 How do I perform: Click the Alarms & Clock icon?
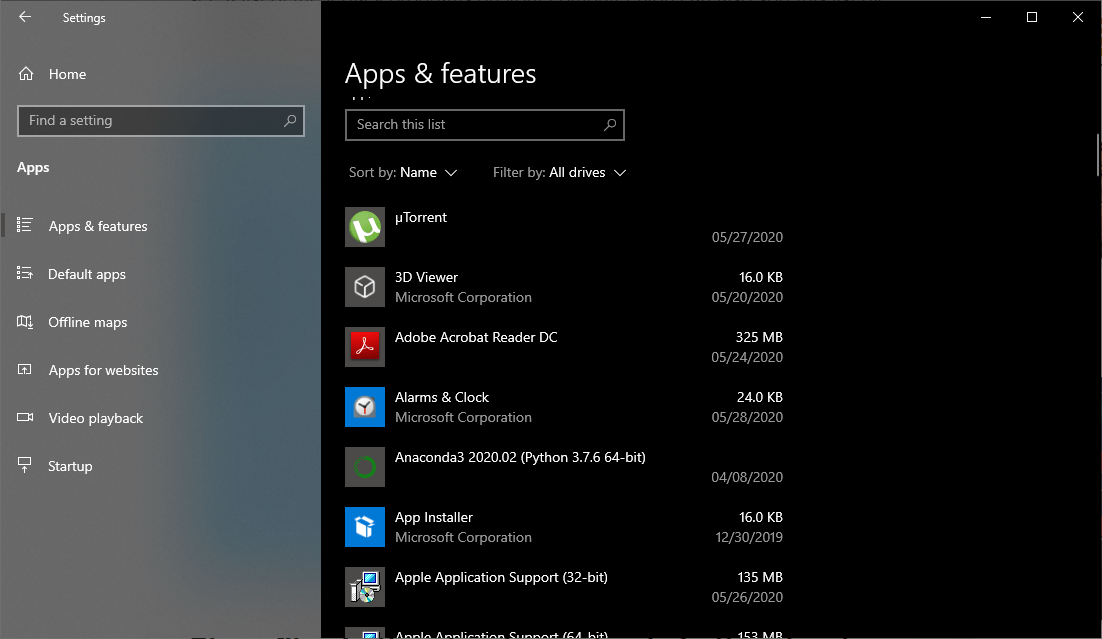[x=365, y=407]
